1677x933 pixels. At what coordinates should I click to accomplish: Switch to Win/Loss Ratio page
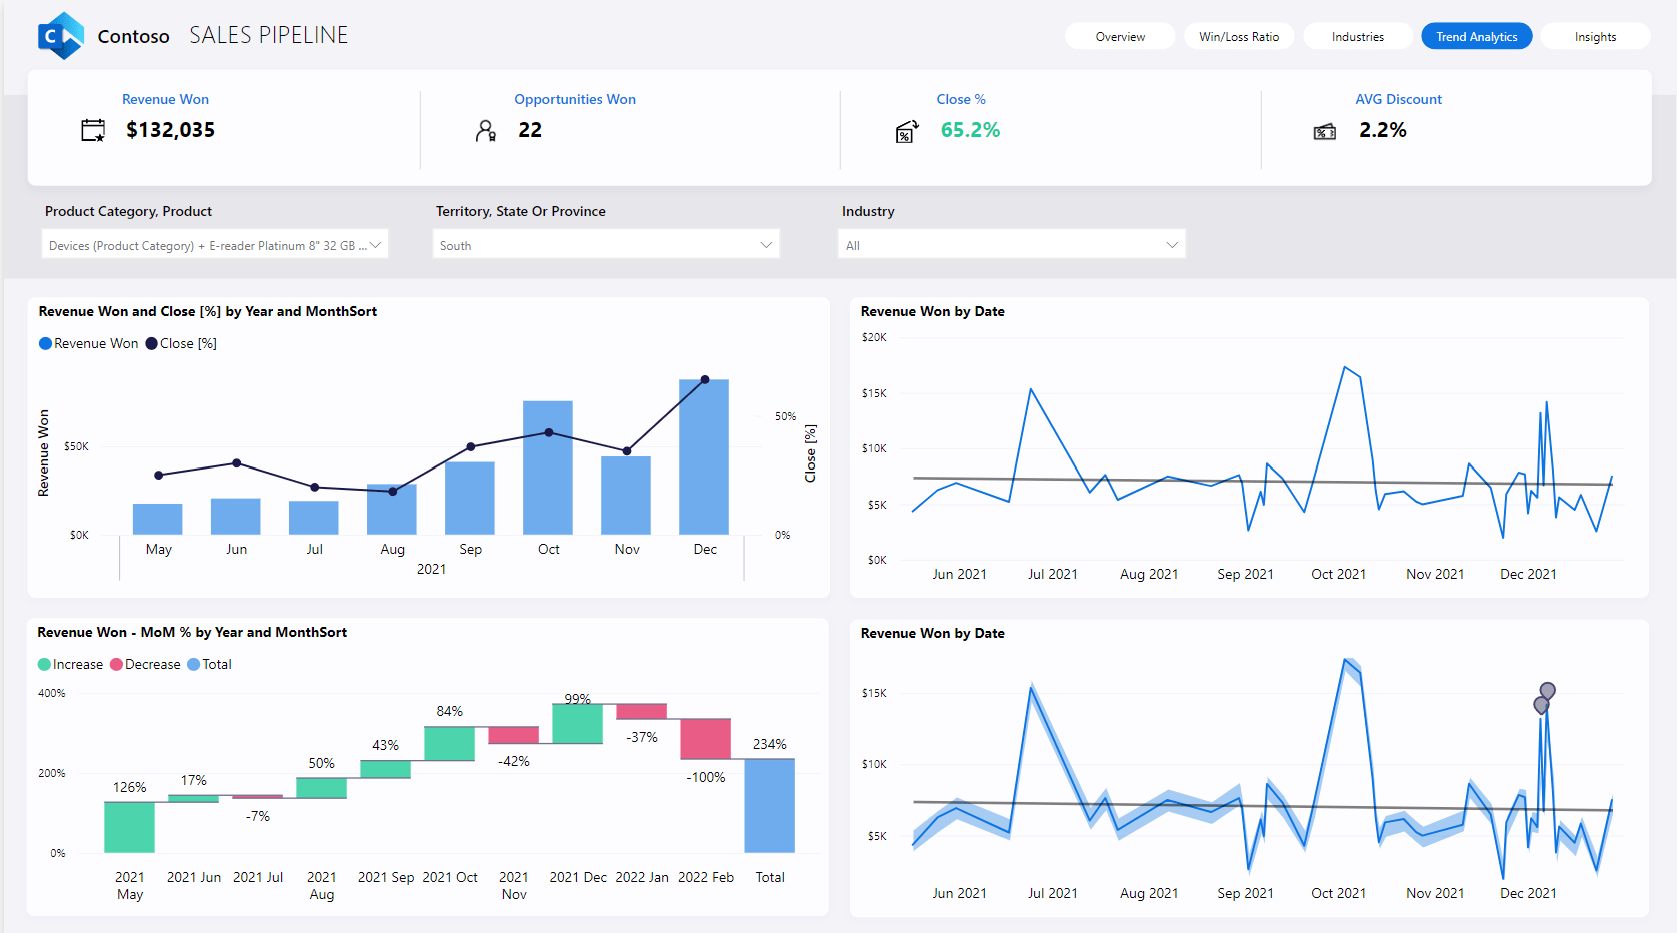point(1239,37)
